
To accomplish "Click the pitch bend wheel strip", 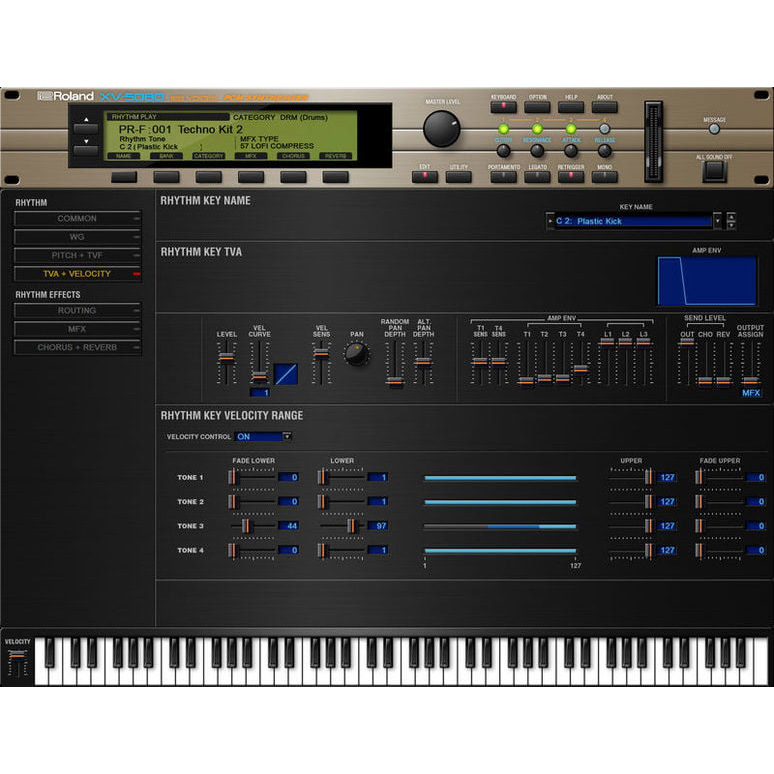I will [x=653, y=142].
